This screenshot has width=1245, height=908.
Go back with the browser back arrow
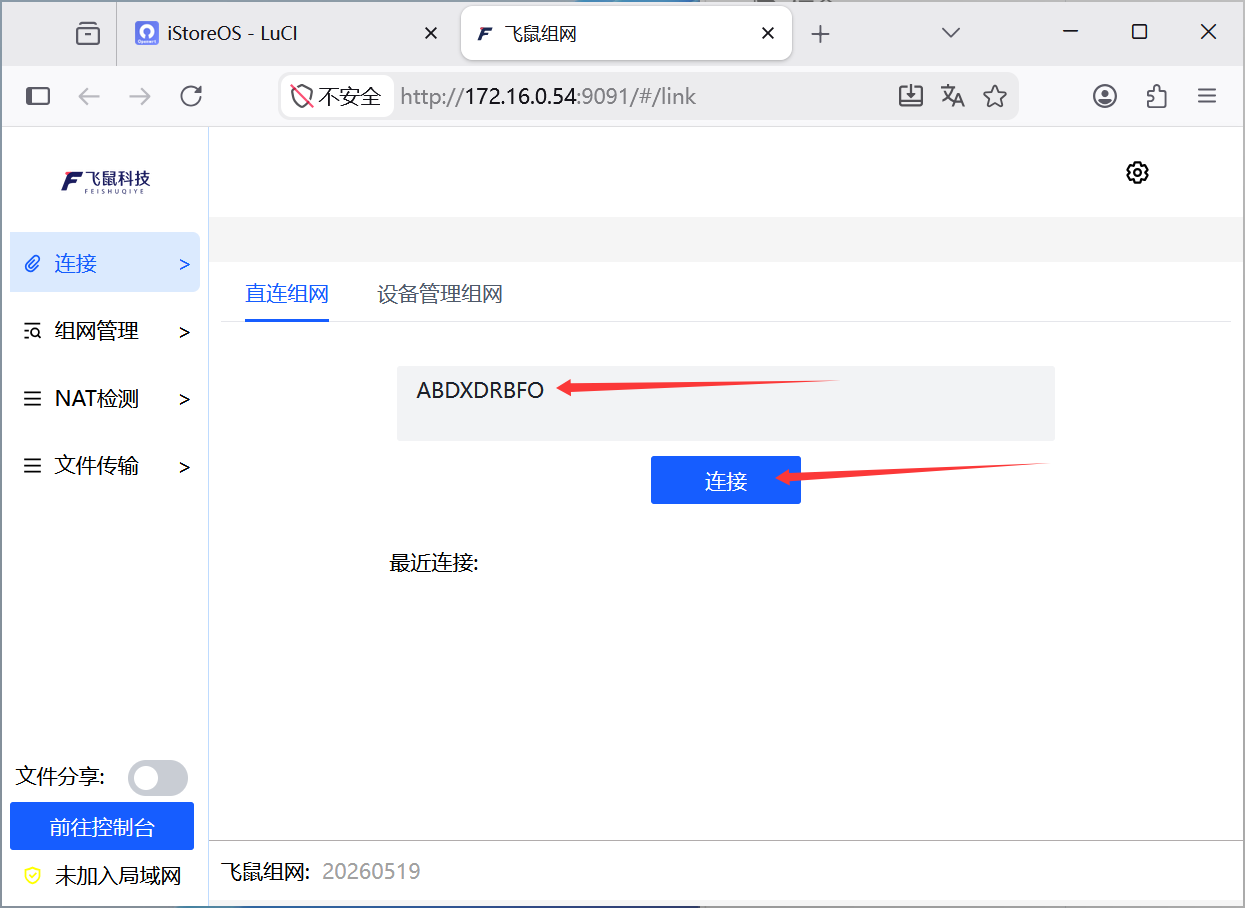89,96
